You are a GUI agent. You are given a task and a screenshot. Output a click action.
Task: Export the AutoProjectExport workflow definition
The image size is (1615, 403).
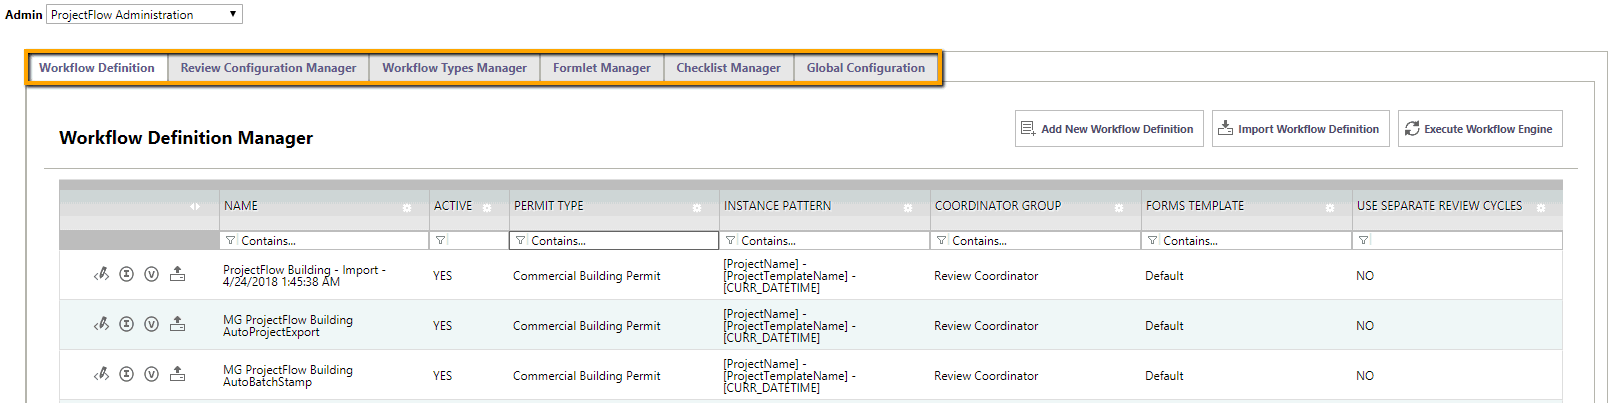pos(177,324)
